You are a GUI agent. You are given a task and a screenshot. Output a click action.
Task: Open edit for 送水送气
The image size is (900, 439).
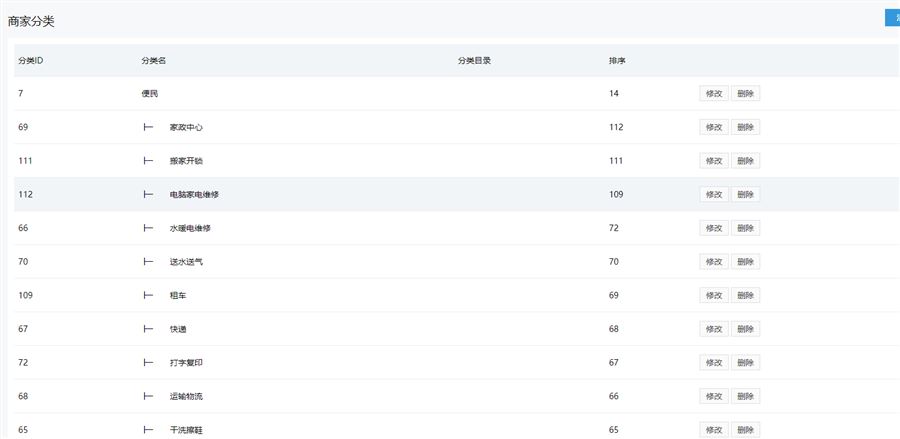point(713,262)
